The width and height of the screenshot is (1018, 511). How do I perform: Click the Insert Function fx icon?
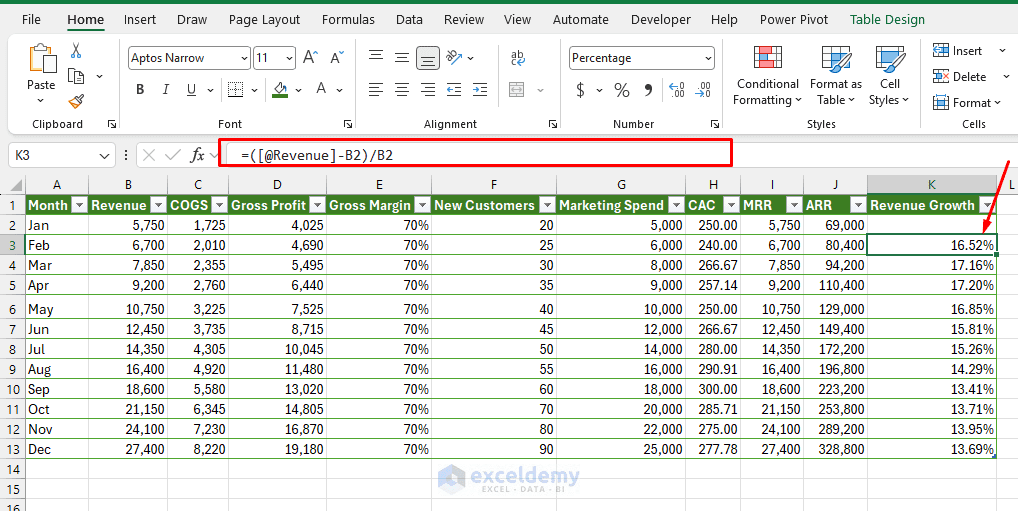click(x=197, y=155)
